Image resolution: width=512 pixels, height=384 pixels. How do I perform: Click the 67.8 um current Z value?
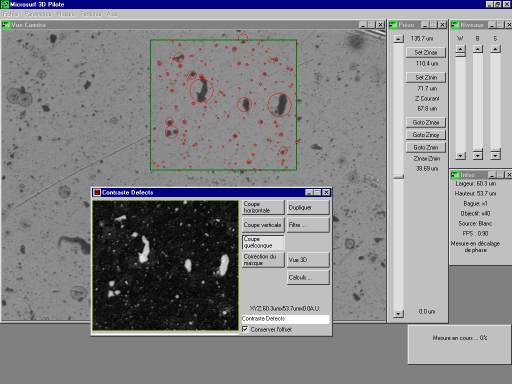427,109
